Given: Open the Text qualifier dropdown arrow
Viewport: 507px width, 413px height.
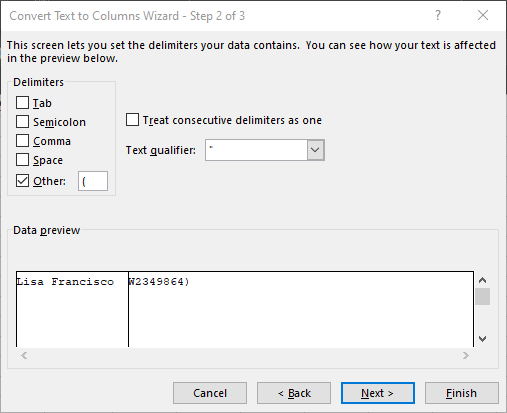Looking at the screenshot, I should pyautogui.click(x=315, y=150).
